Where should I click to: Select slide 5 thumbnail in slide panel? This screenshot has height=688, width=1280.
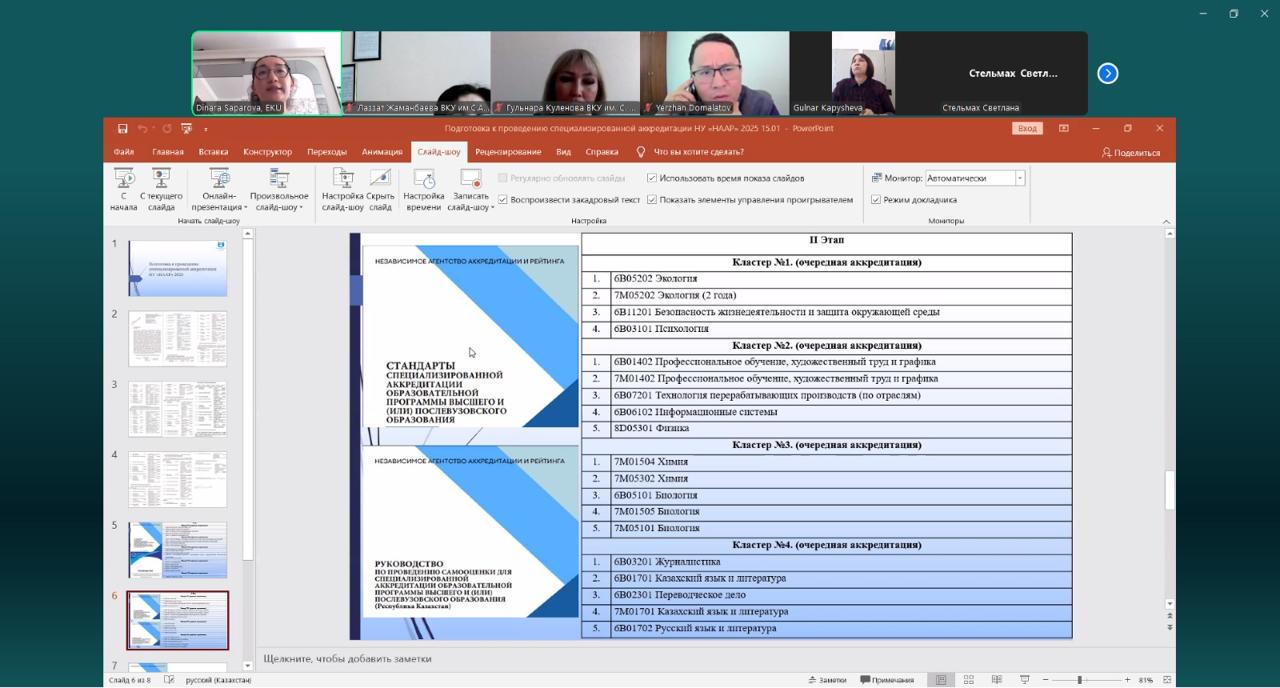point(178,549)
